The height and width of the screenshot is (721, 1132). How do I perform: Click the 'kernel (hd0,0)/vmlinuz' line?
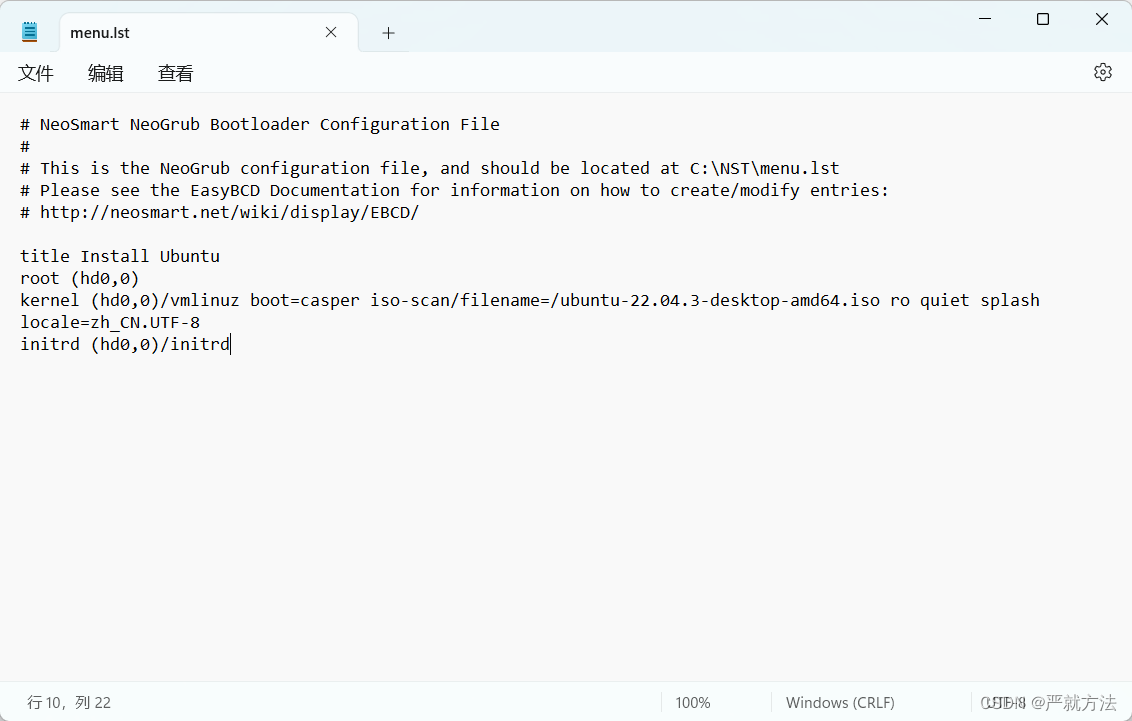(530, 300)
